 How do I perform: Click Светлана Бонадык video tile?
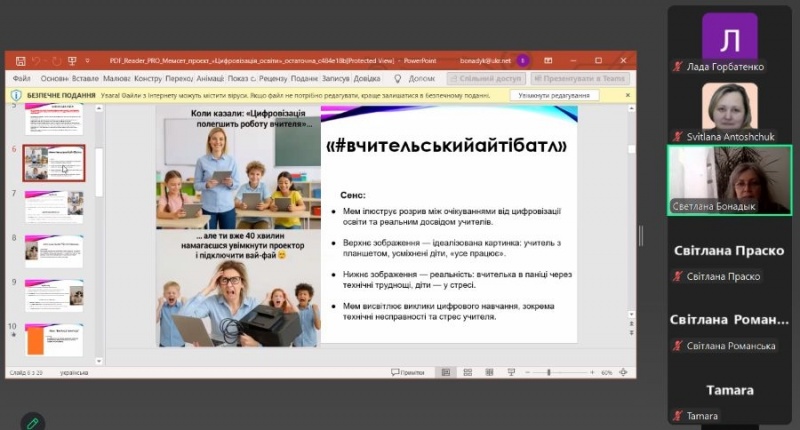click(730, 181)
